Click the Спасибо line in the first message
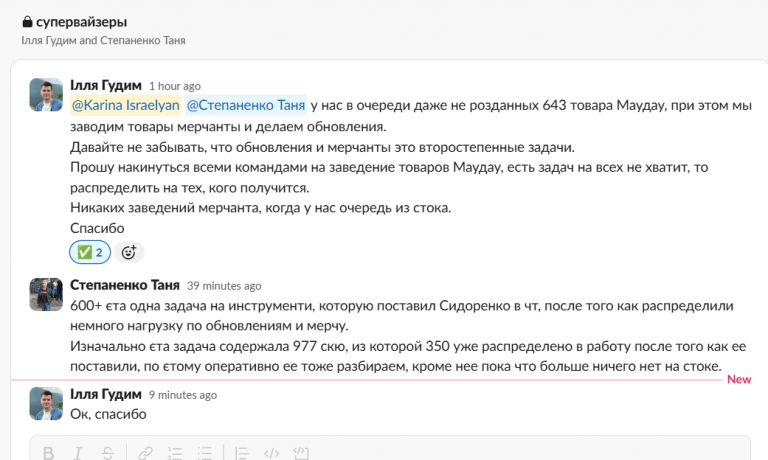 click(x=97, y=228)
